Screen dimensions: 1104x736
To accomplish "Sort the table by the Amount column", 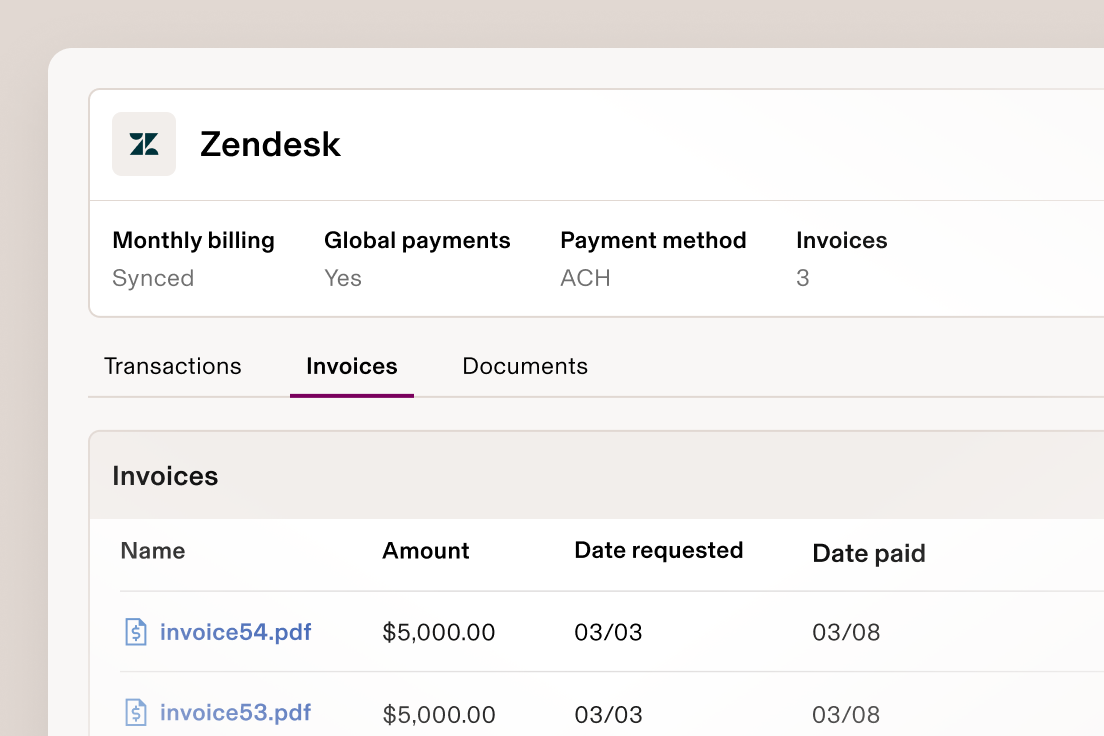I will [x=425, y=550].
